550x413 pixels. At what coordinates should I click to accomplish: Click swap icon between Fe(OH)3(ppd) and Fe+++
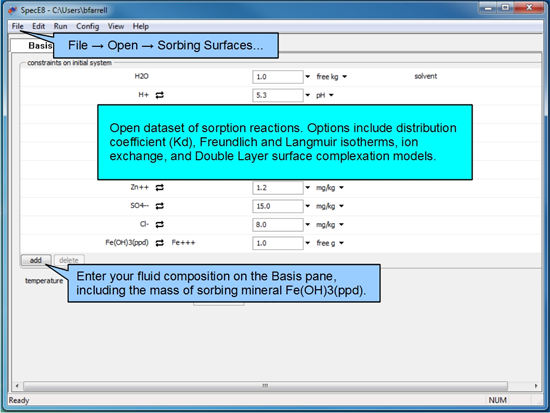[x=160, y=243]
